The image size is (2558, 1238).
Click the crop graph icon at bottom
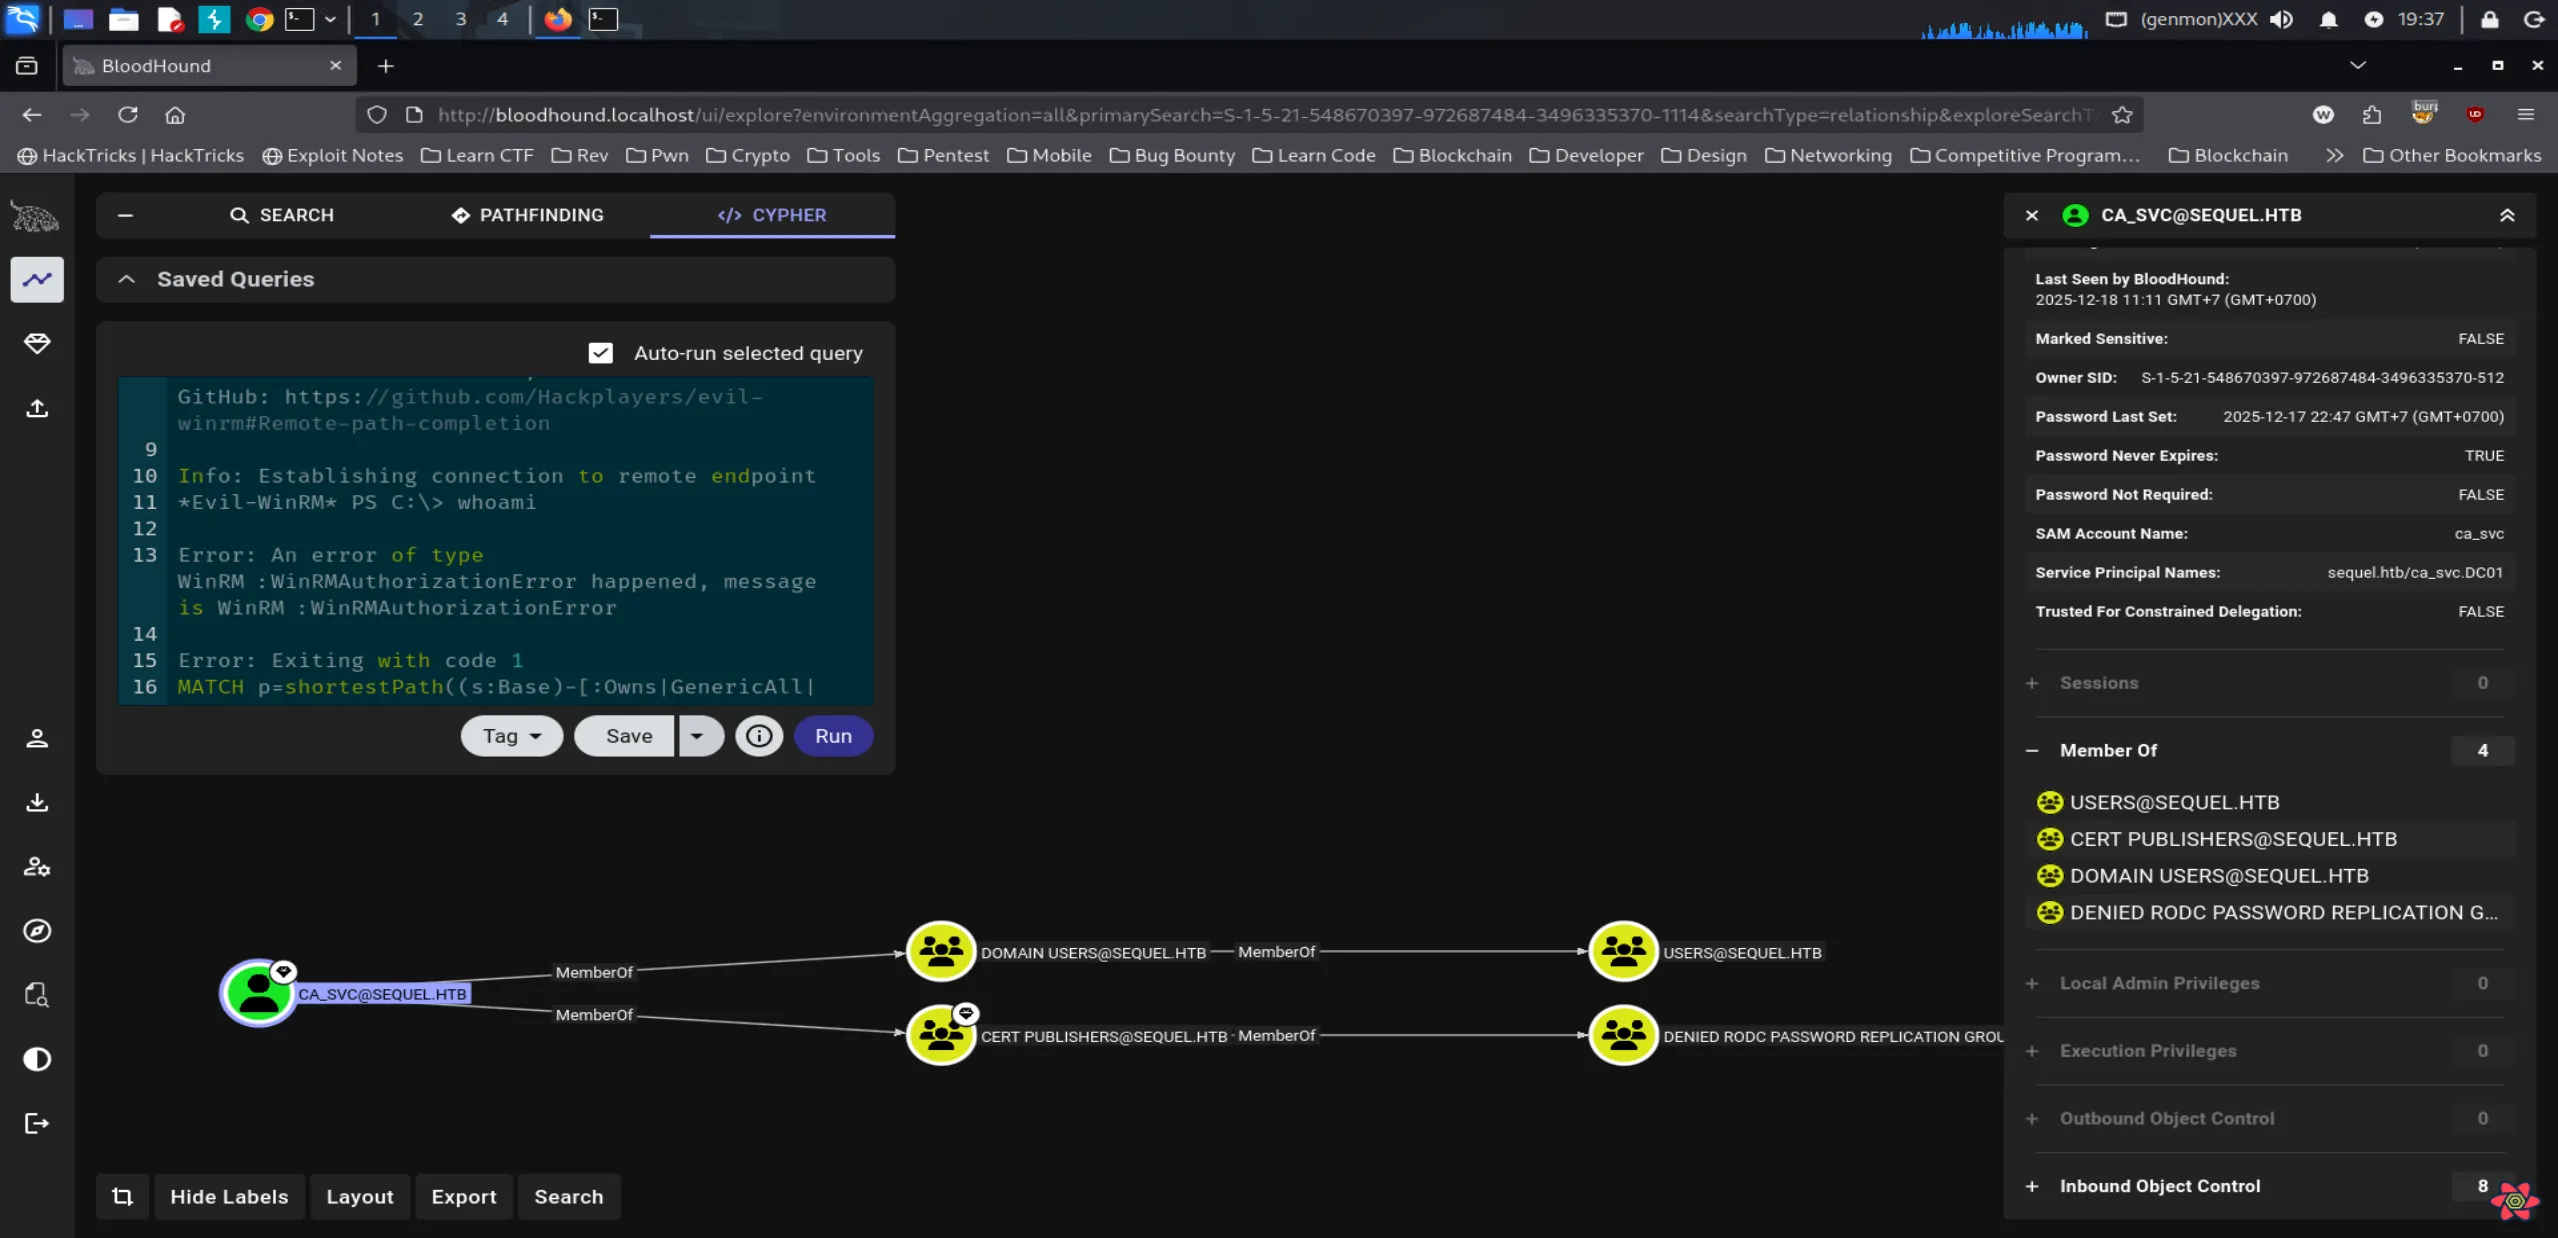(122, 1197)
